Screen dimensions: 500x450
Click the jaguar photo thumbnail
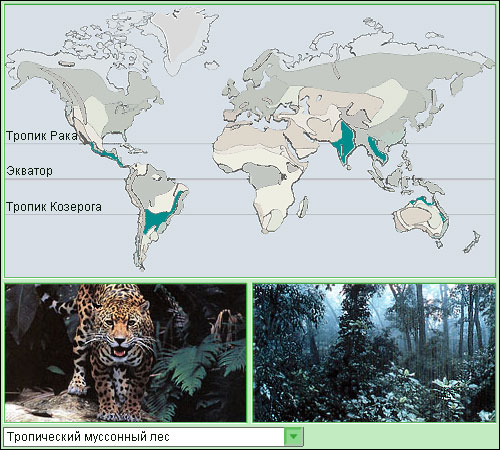[126, 353]
